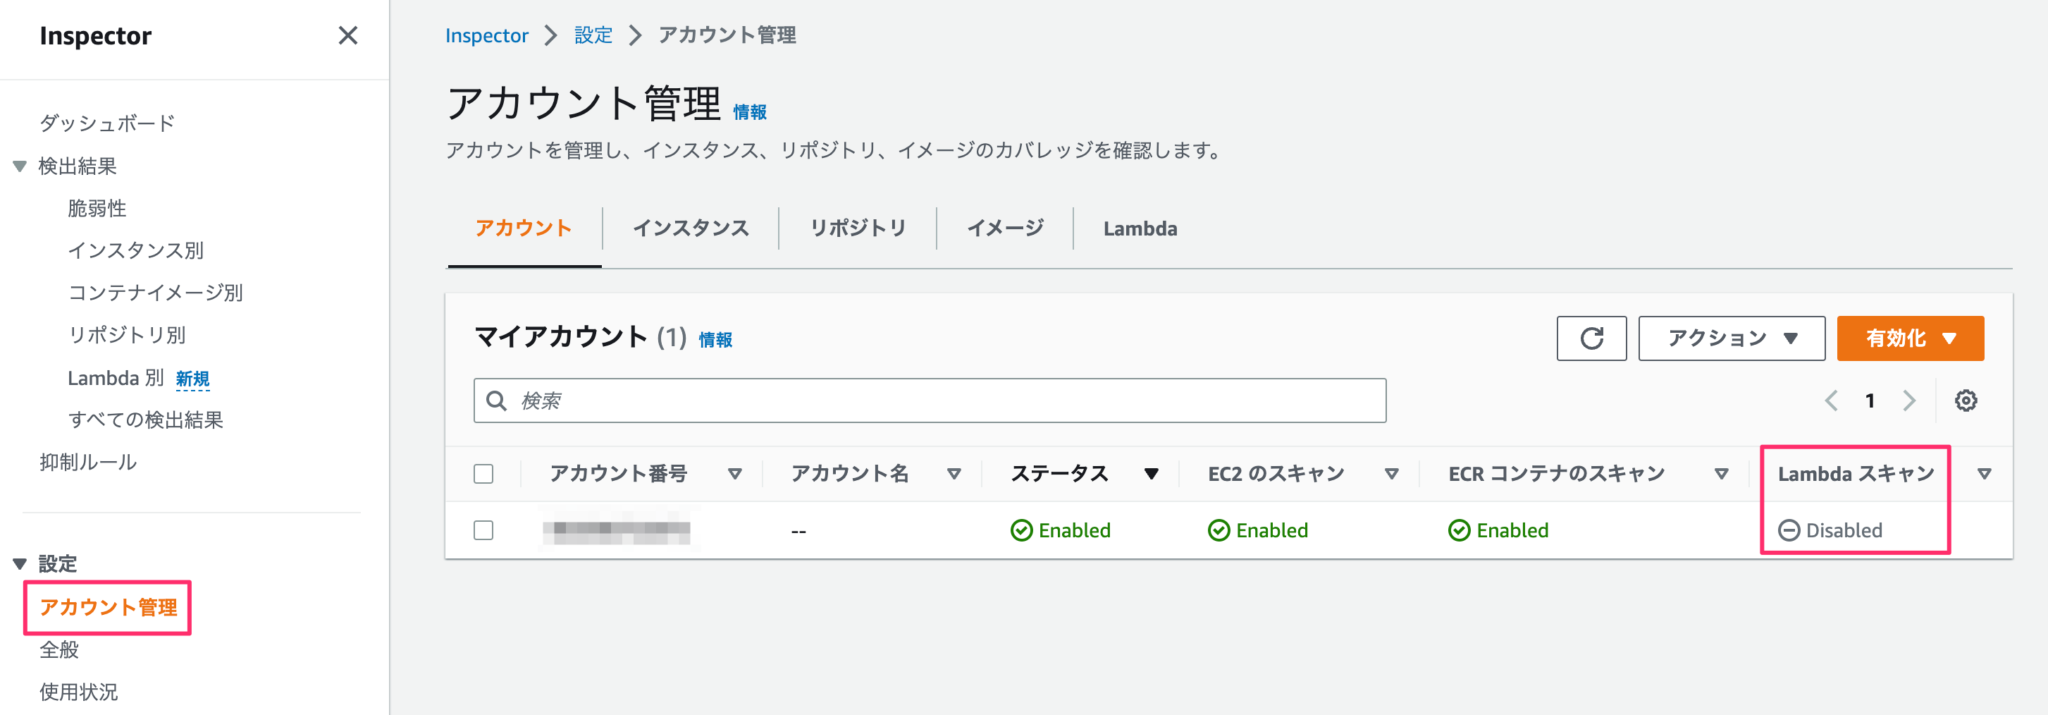Image resolution: width=2048 pixels, height=715 pixels.
Task: Close the Inspector navigation sidebar
Action: point(348,35)
